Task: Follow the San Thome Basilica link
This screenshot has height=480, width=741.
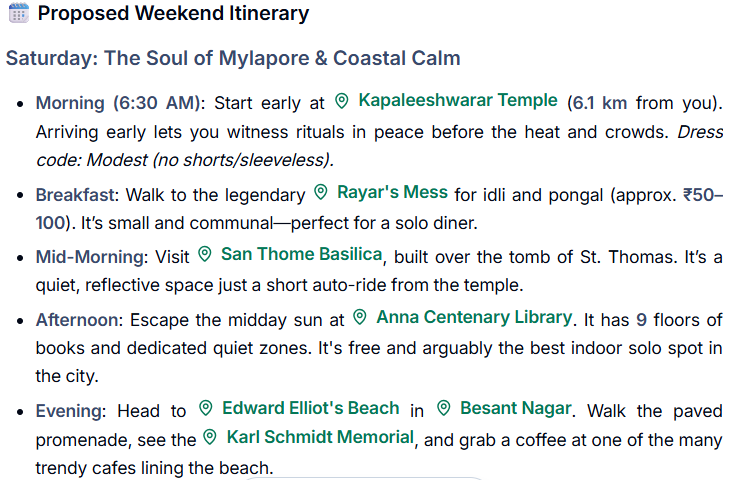Action: click(301, 254)
